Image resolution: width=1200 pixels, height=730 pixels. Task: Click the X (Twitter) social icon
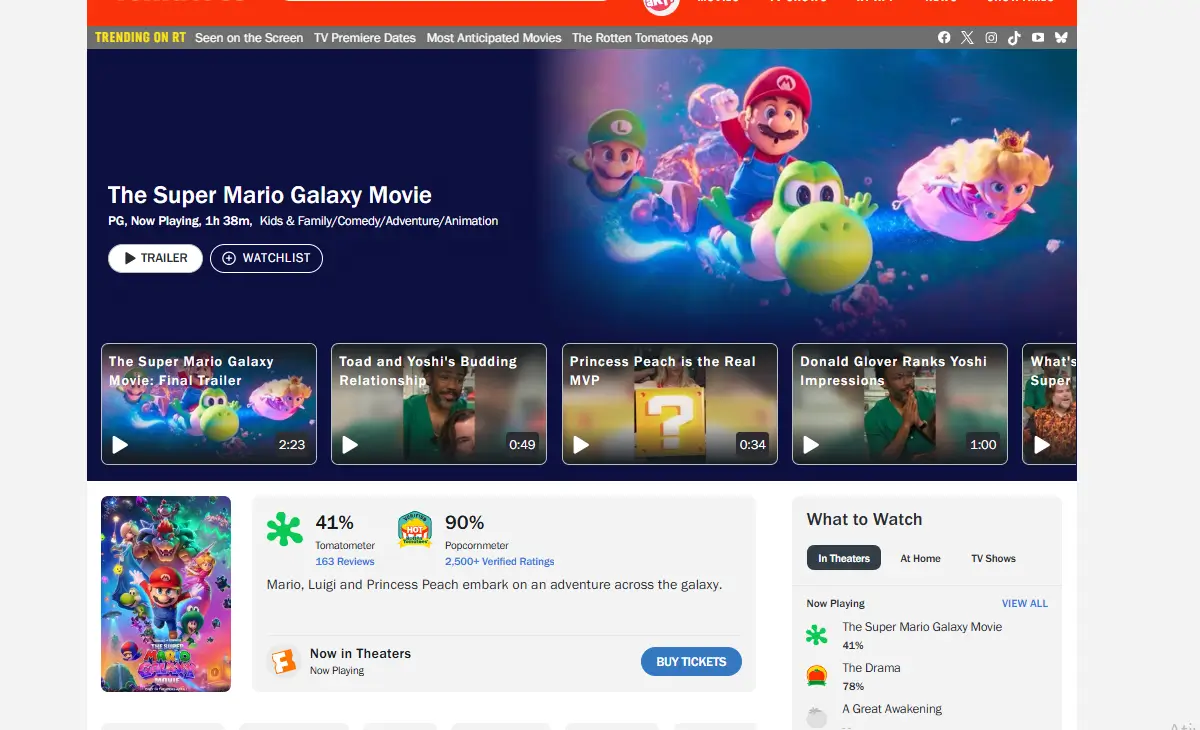[x=967, y=37]
